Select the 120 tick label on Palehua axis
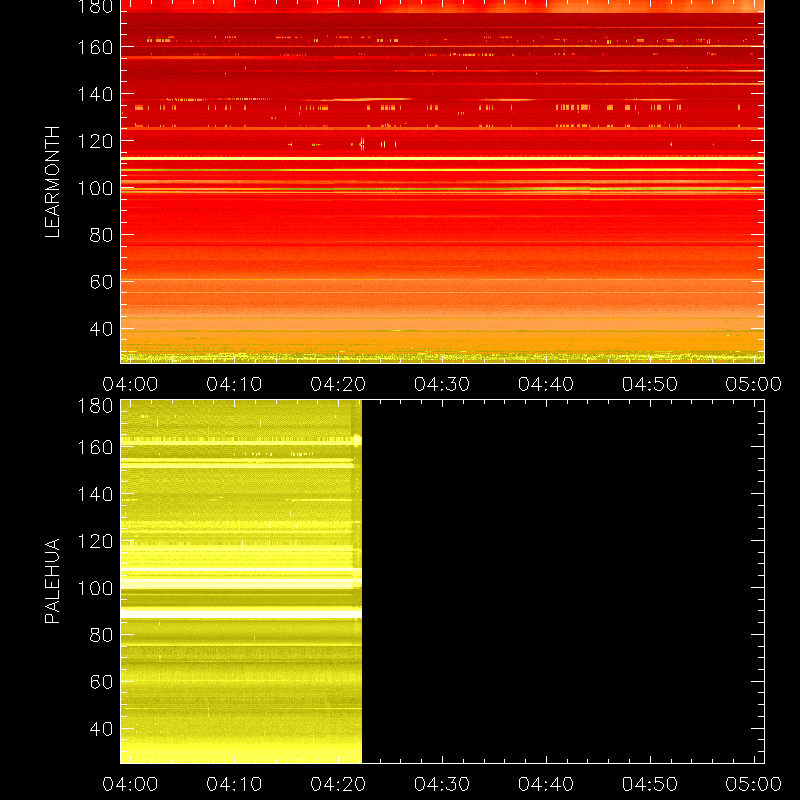 95,541
